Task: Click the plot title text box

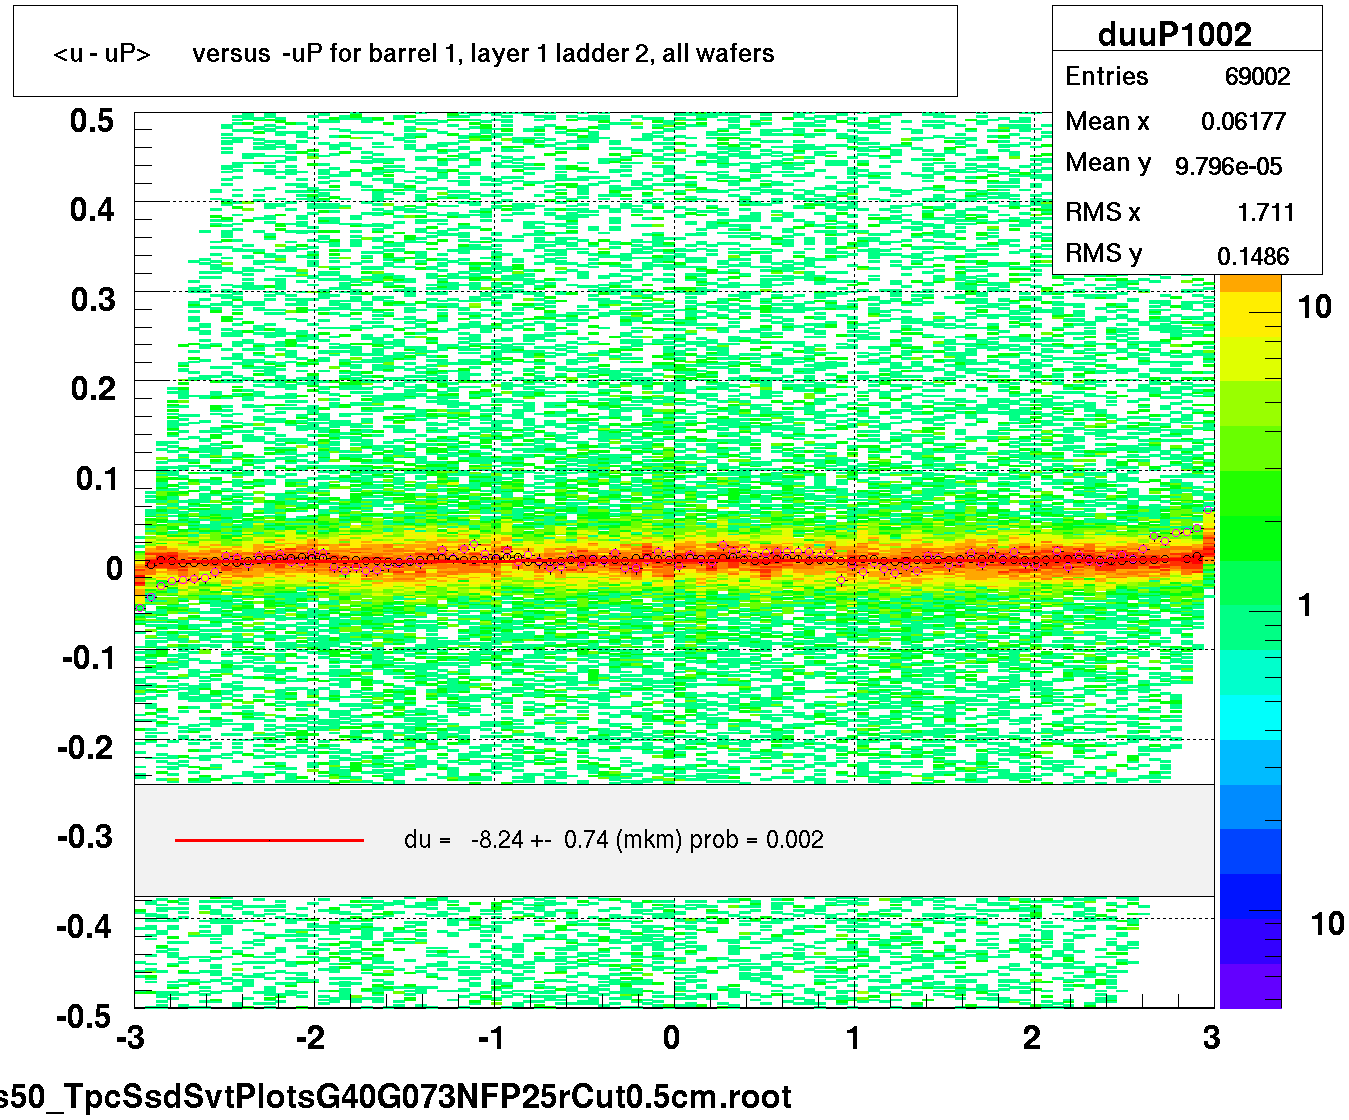Action: coord(485,52)
